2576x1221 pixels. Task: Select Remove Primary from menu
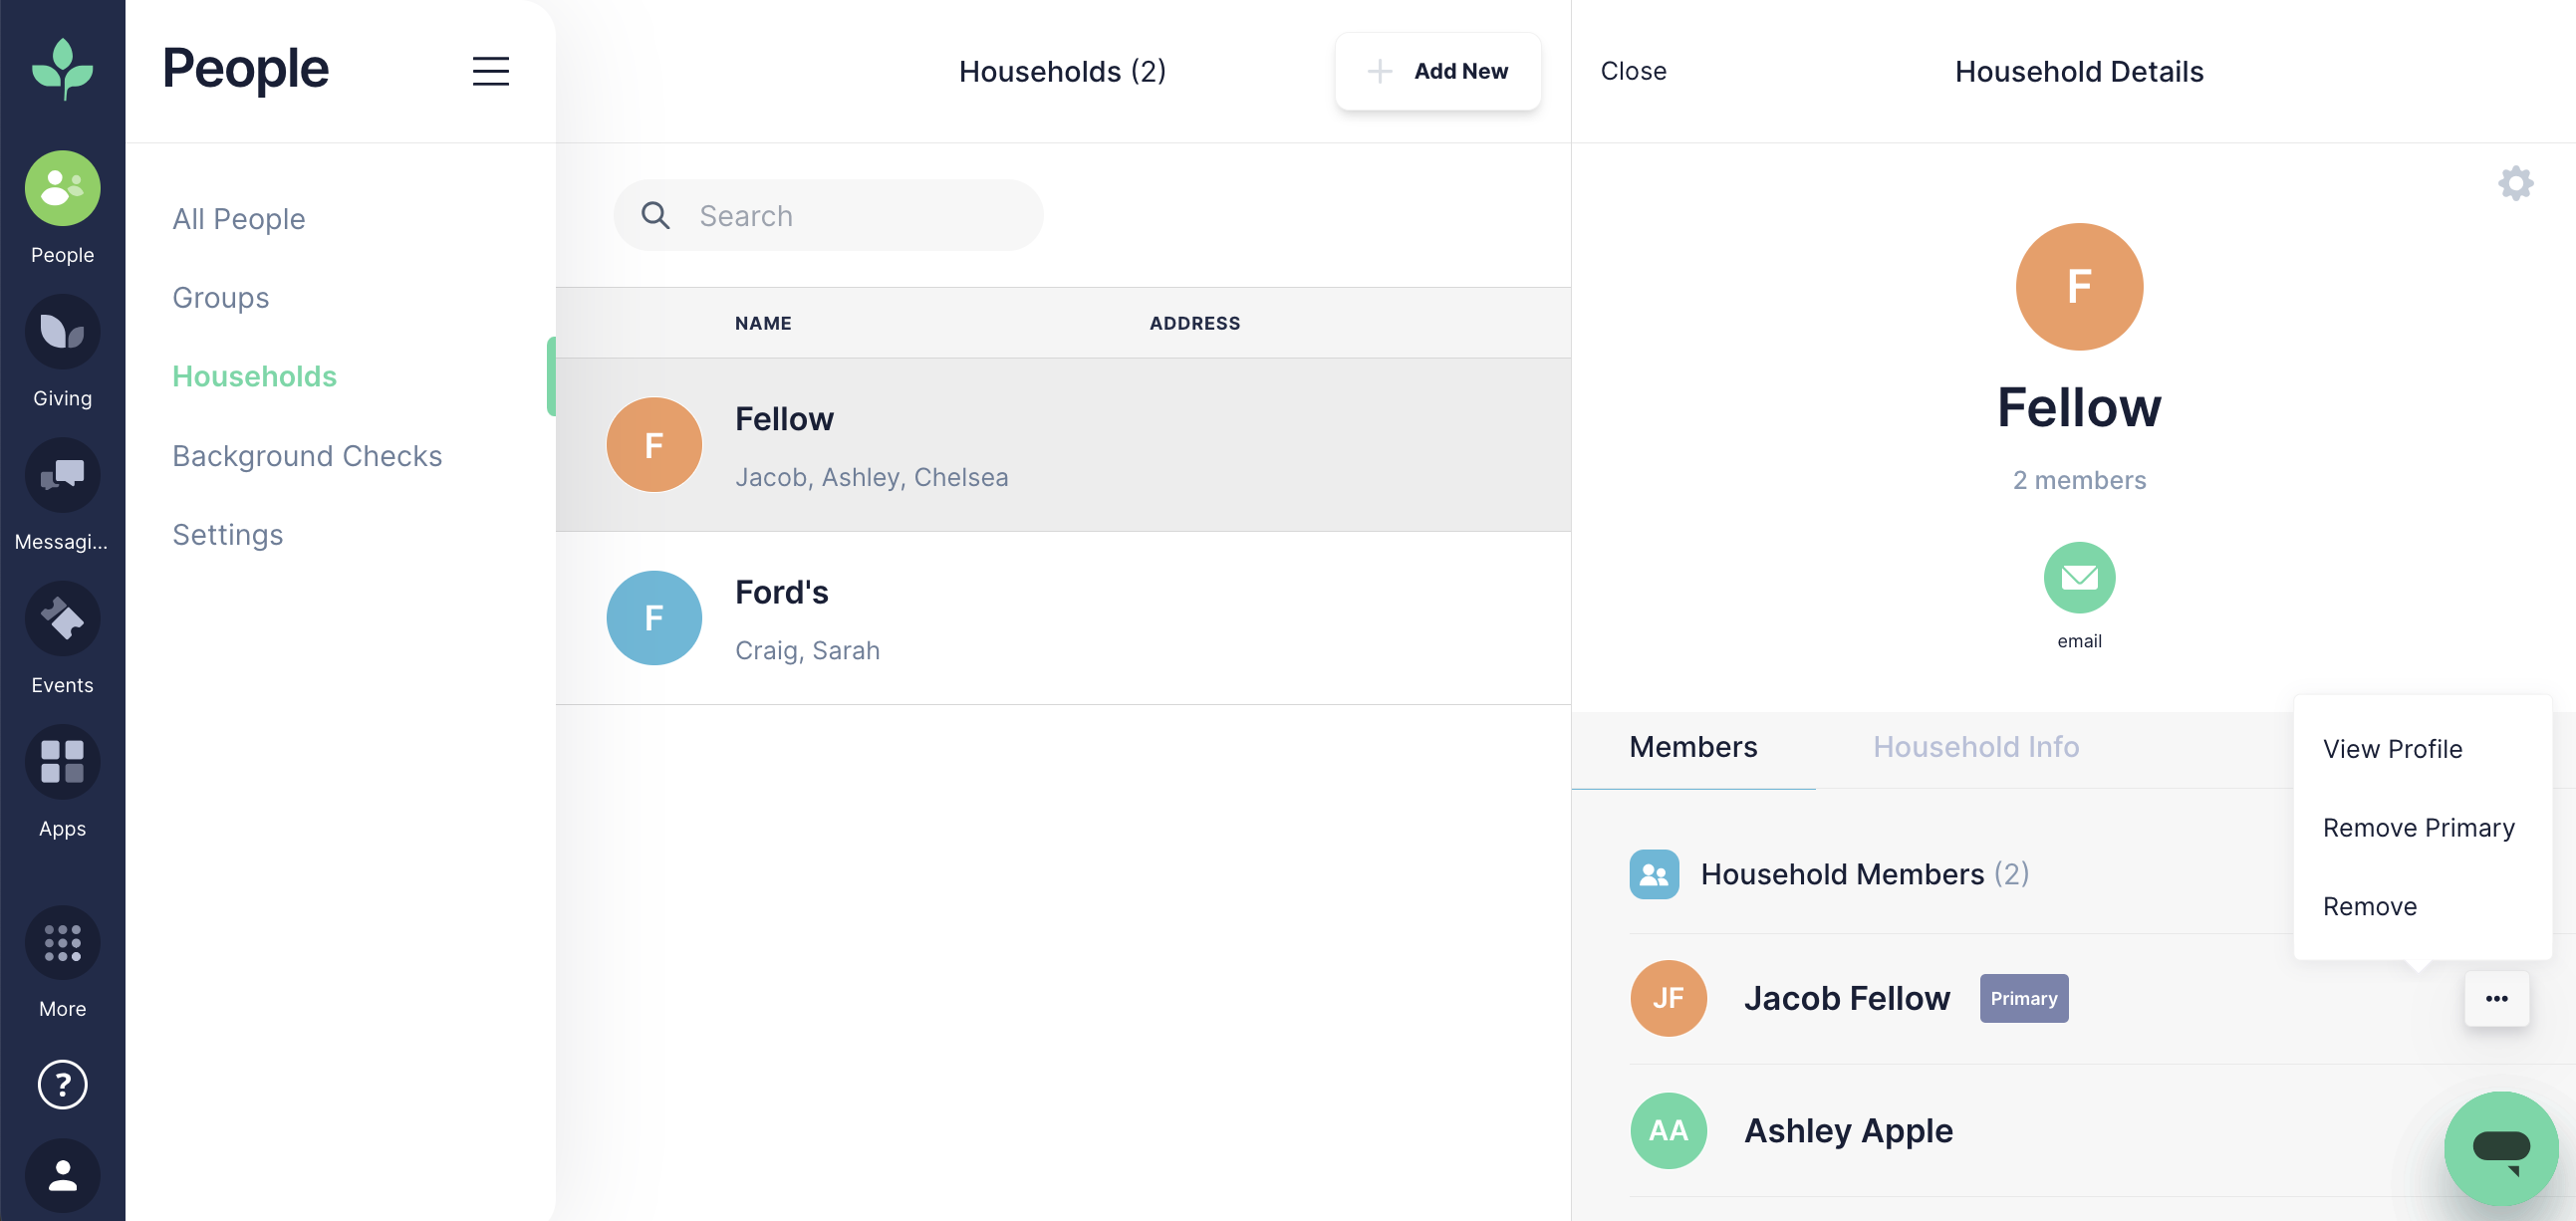pos(2417,828)
